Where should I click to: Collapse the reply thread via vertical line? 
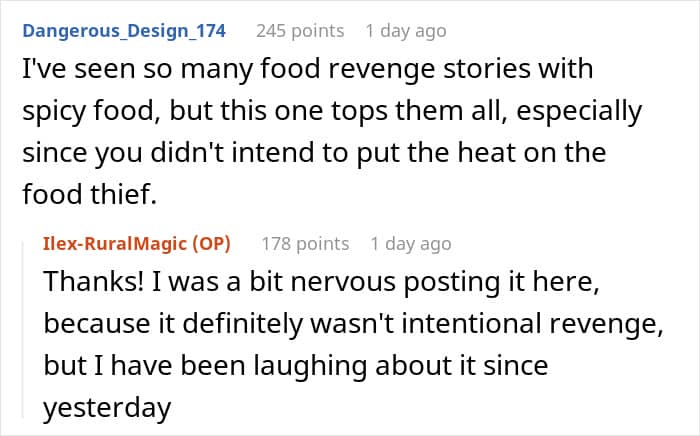click(x=23, y=329)
